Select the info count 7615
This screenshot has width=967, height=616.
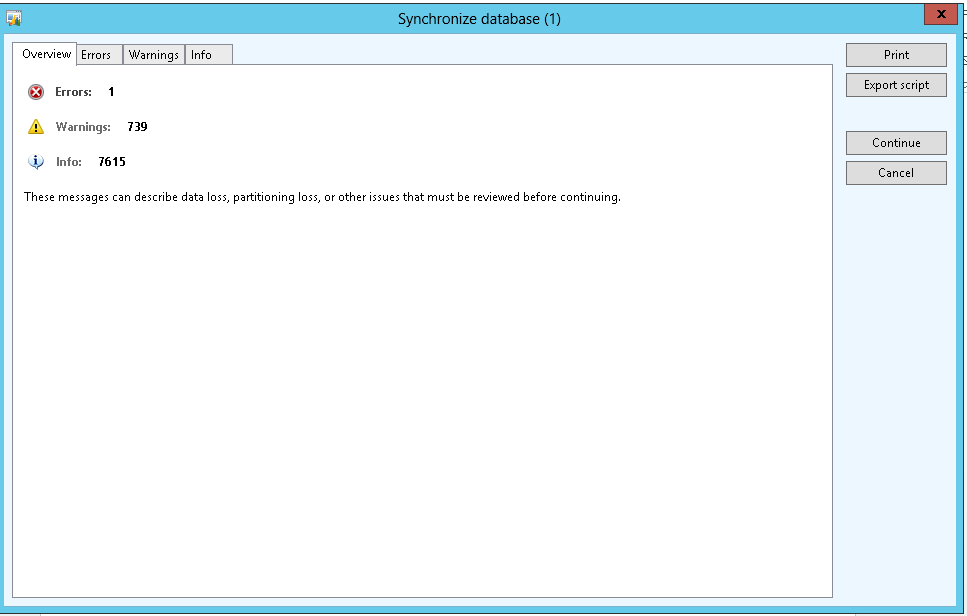(x=112, y=162)
